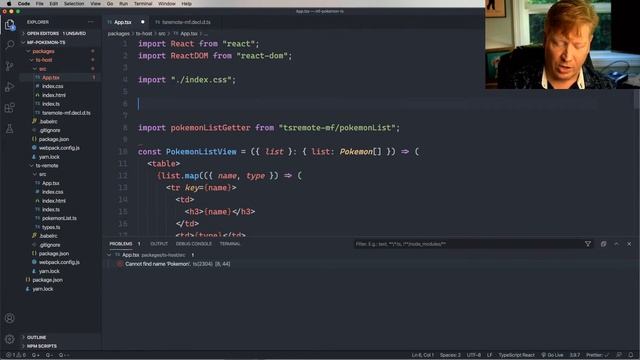The image size is (640, 360).
Task: Click the LF end-of-line status item
Action: [489, 355]
